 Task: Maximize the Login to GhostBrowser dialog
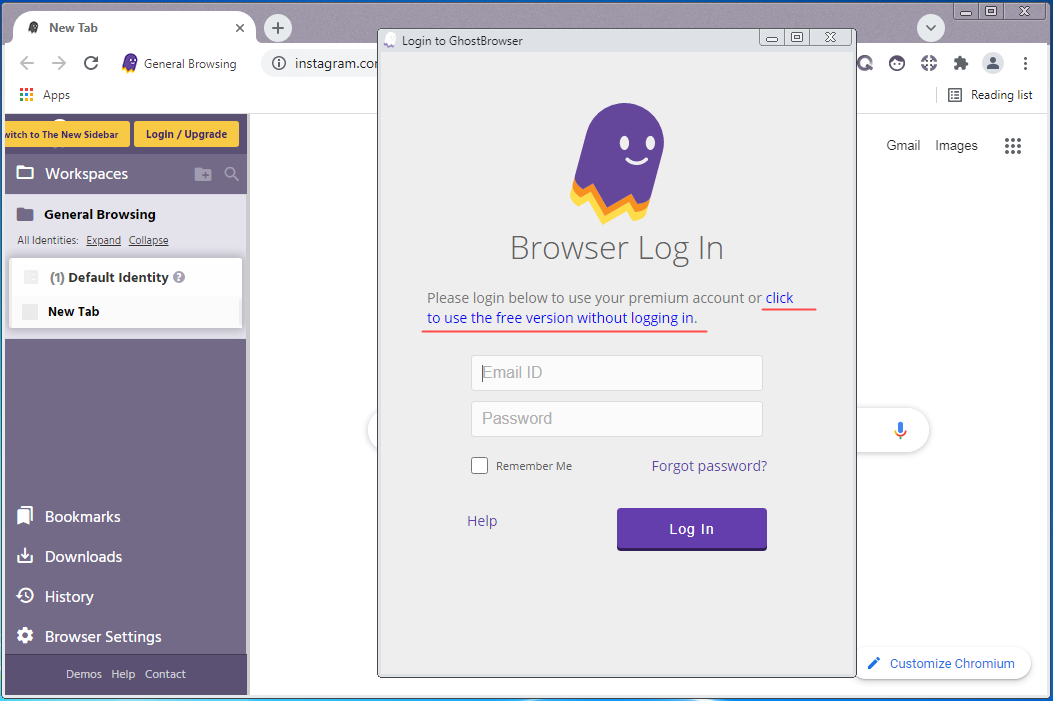click(x=796, y=38)
